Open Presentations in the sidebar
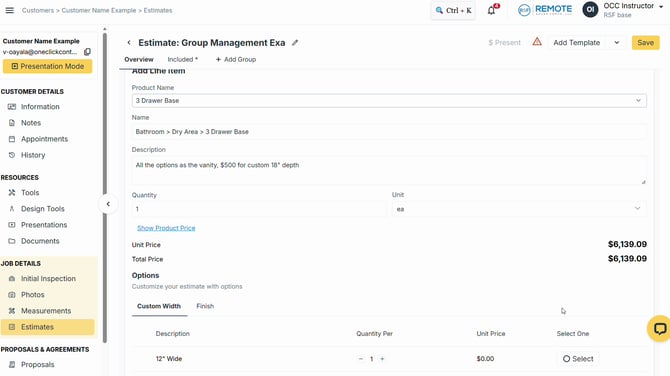Screen dimensions: 670x376 (44, 225)
